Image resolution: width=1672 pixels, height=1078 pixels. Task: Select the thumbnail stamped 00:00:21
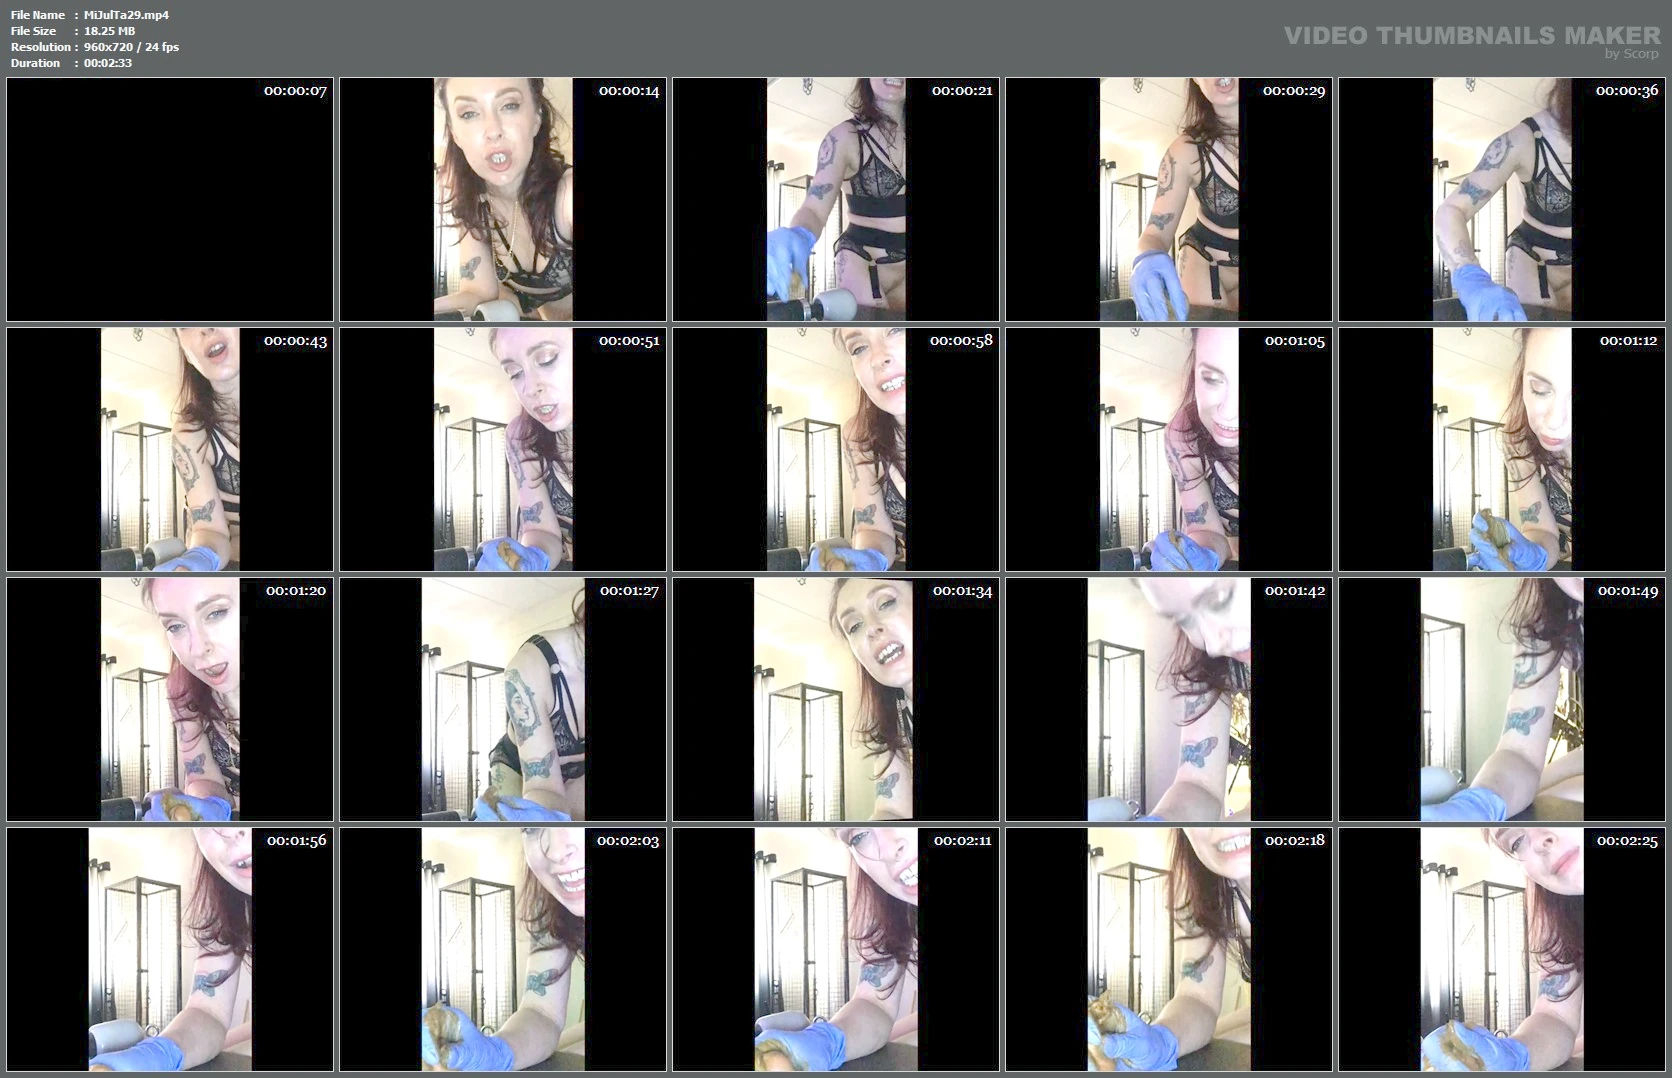(x=836, y=199)
